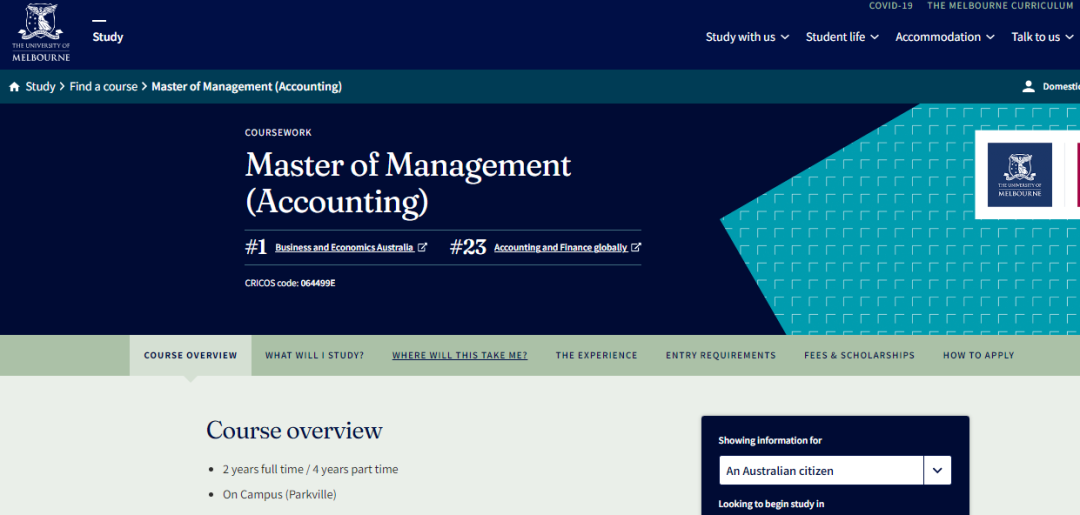Click the user profile icon beside Domestic
This screenshot has height=515, width=1080.
(x=1028, y=87)
